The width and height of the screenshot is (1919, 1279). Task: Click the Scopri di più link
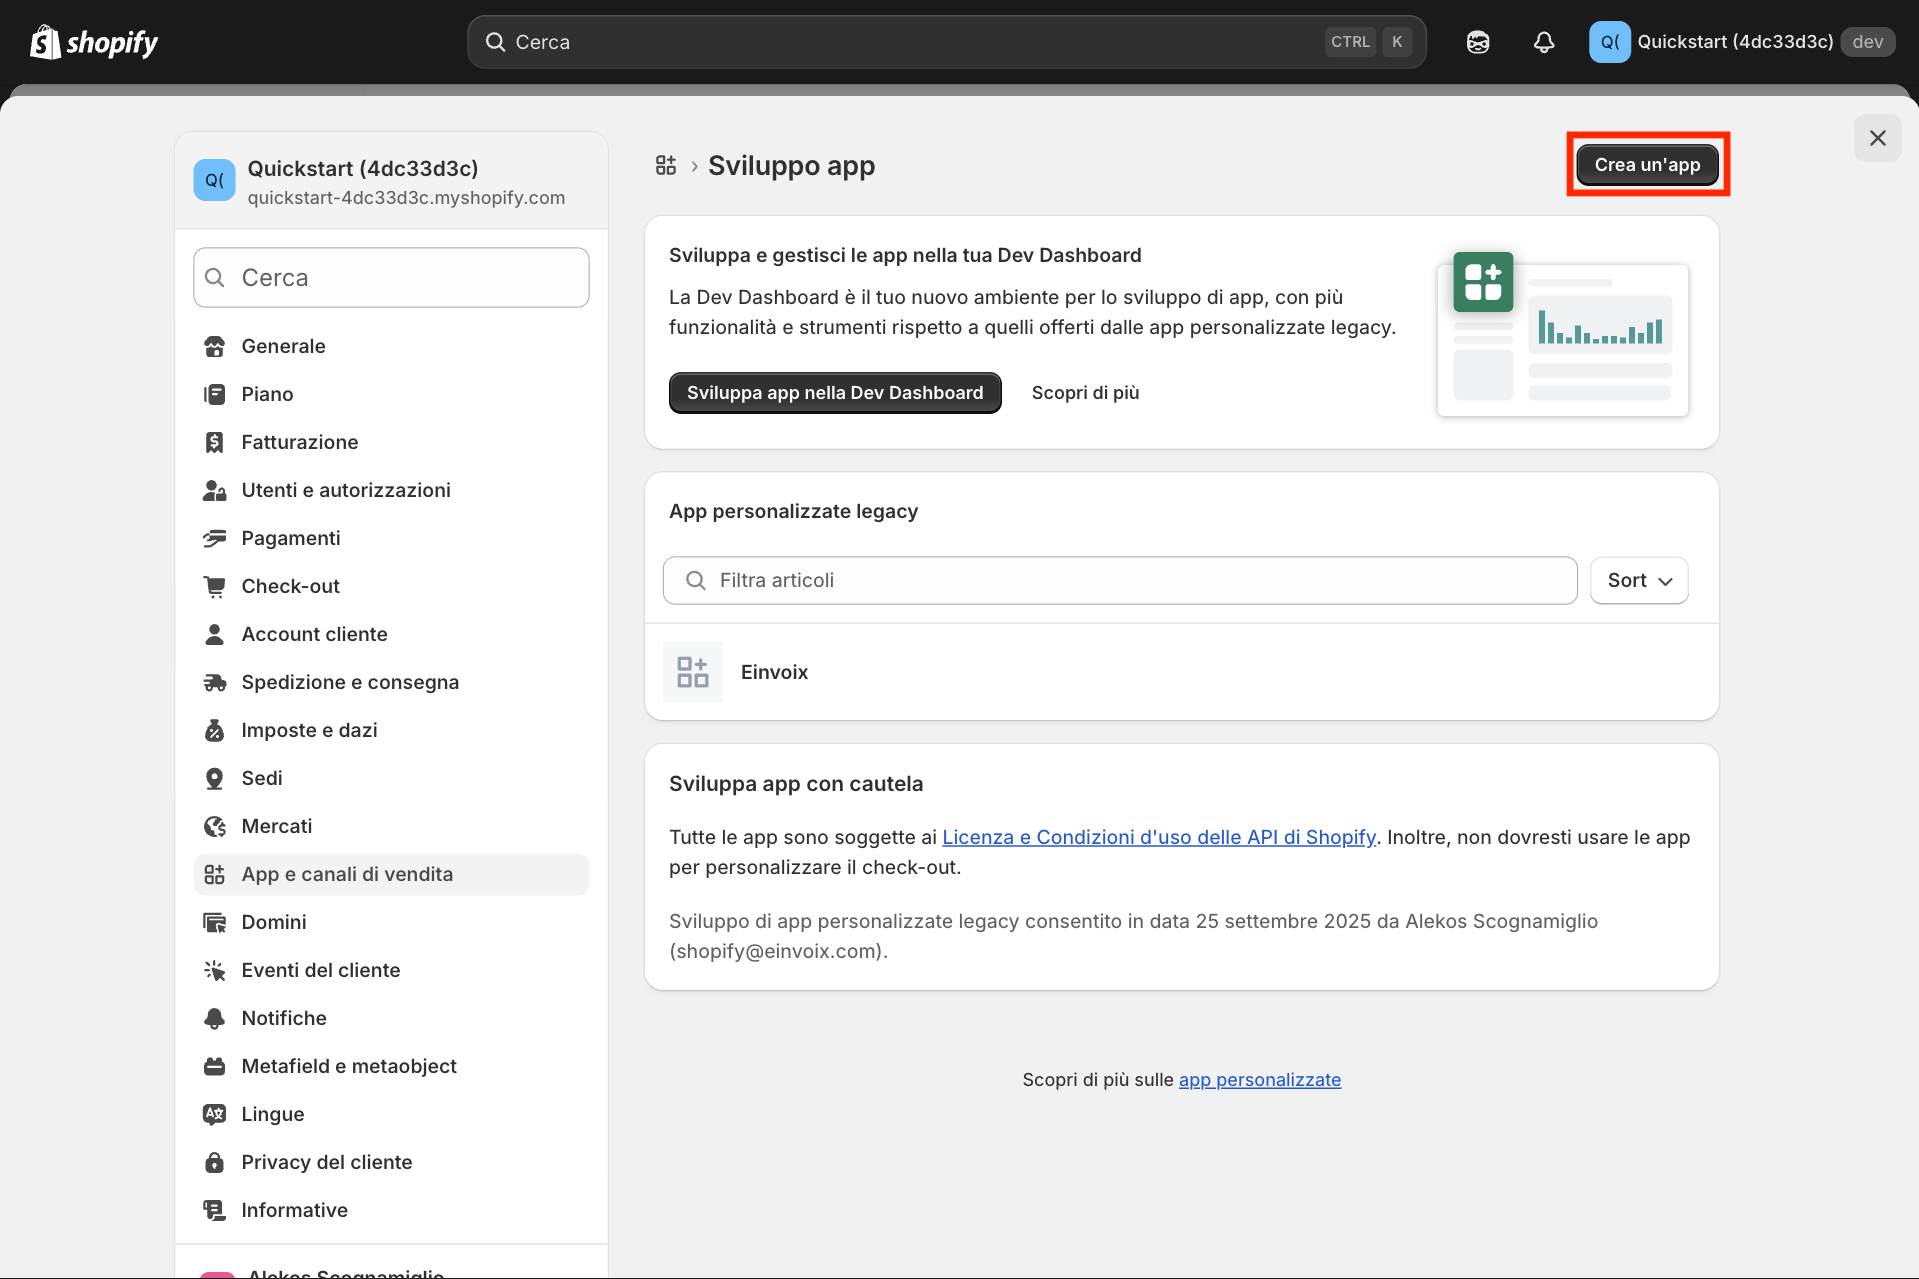(x=1085, y=393)
